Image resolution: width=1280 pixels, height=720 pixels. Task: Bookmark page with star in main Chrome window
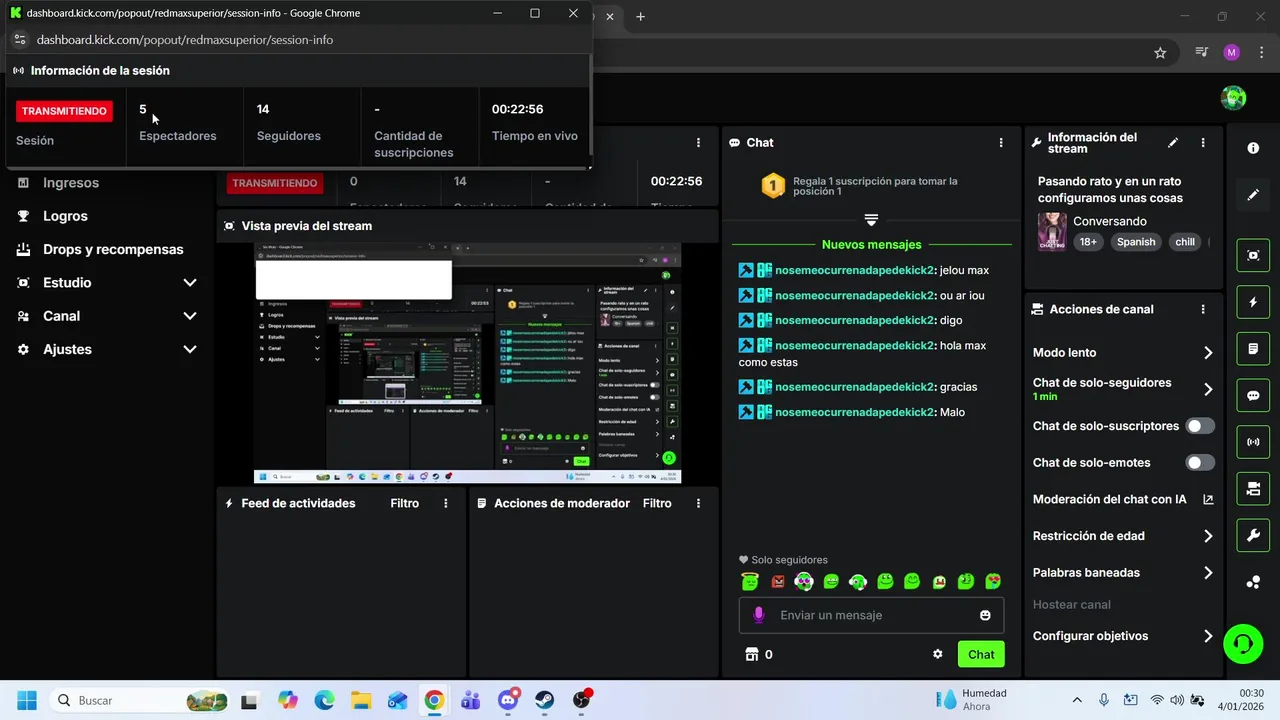(x=1160, y=53)
